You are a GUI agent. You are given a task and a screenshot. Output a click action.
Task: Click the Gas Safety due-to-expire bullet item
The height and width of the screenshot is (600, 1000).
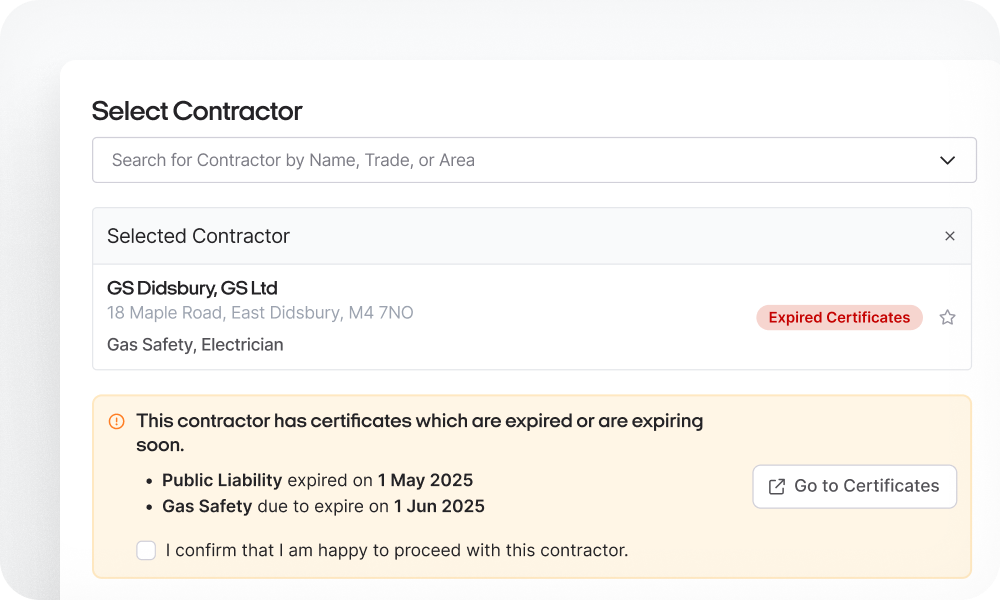[x=322, y=506]
